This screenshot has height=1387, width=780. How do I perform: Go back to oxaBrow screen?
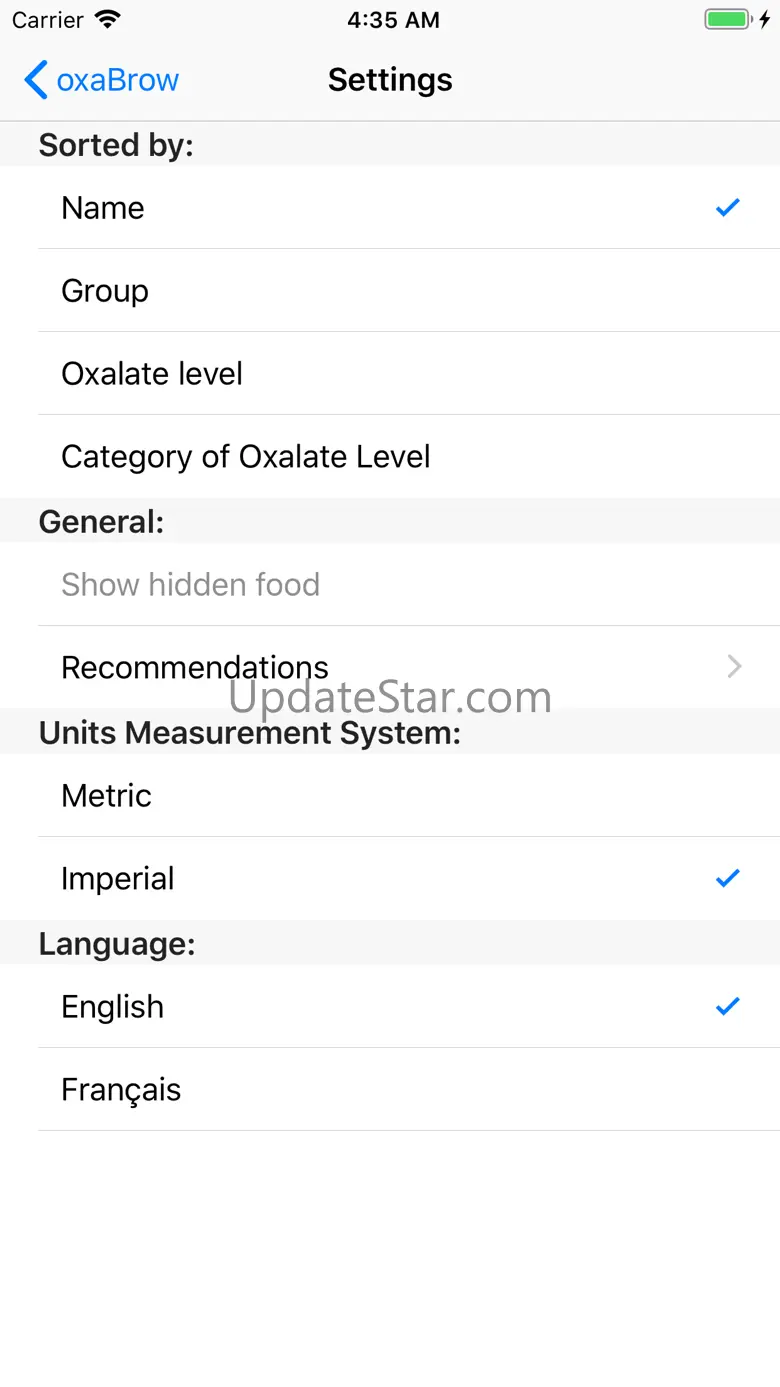[117, 80]
